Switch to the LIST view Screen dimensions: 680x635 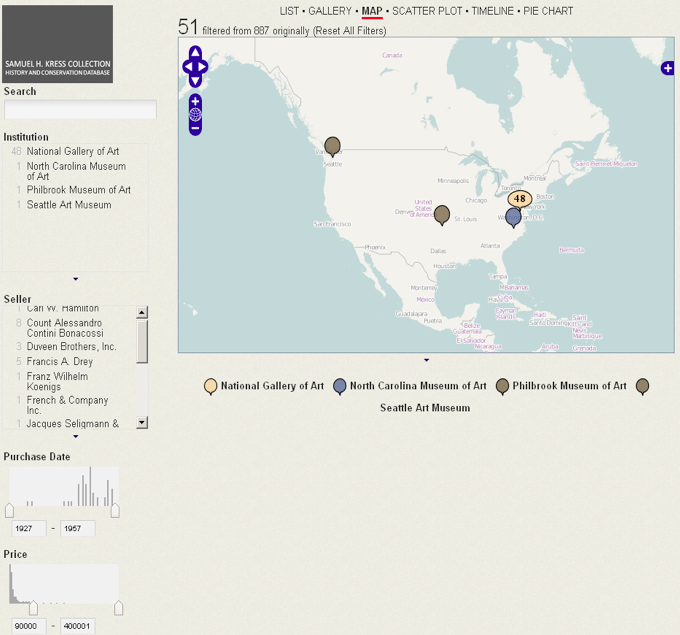289,11
